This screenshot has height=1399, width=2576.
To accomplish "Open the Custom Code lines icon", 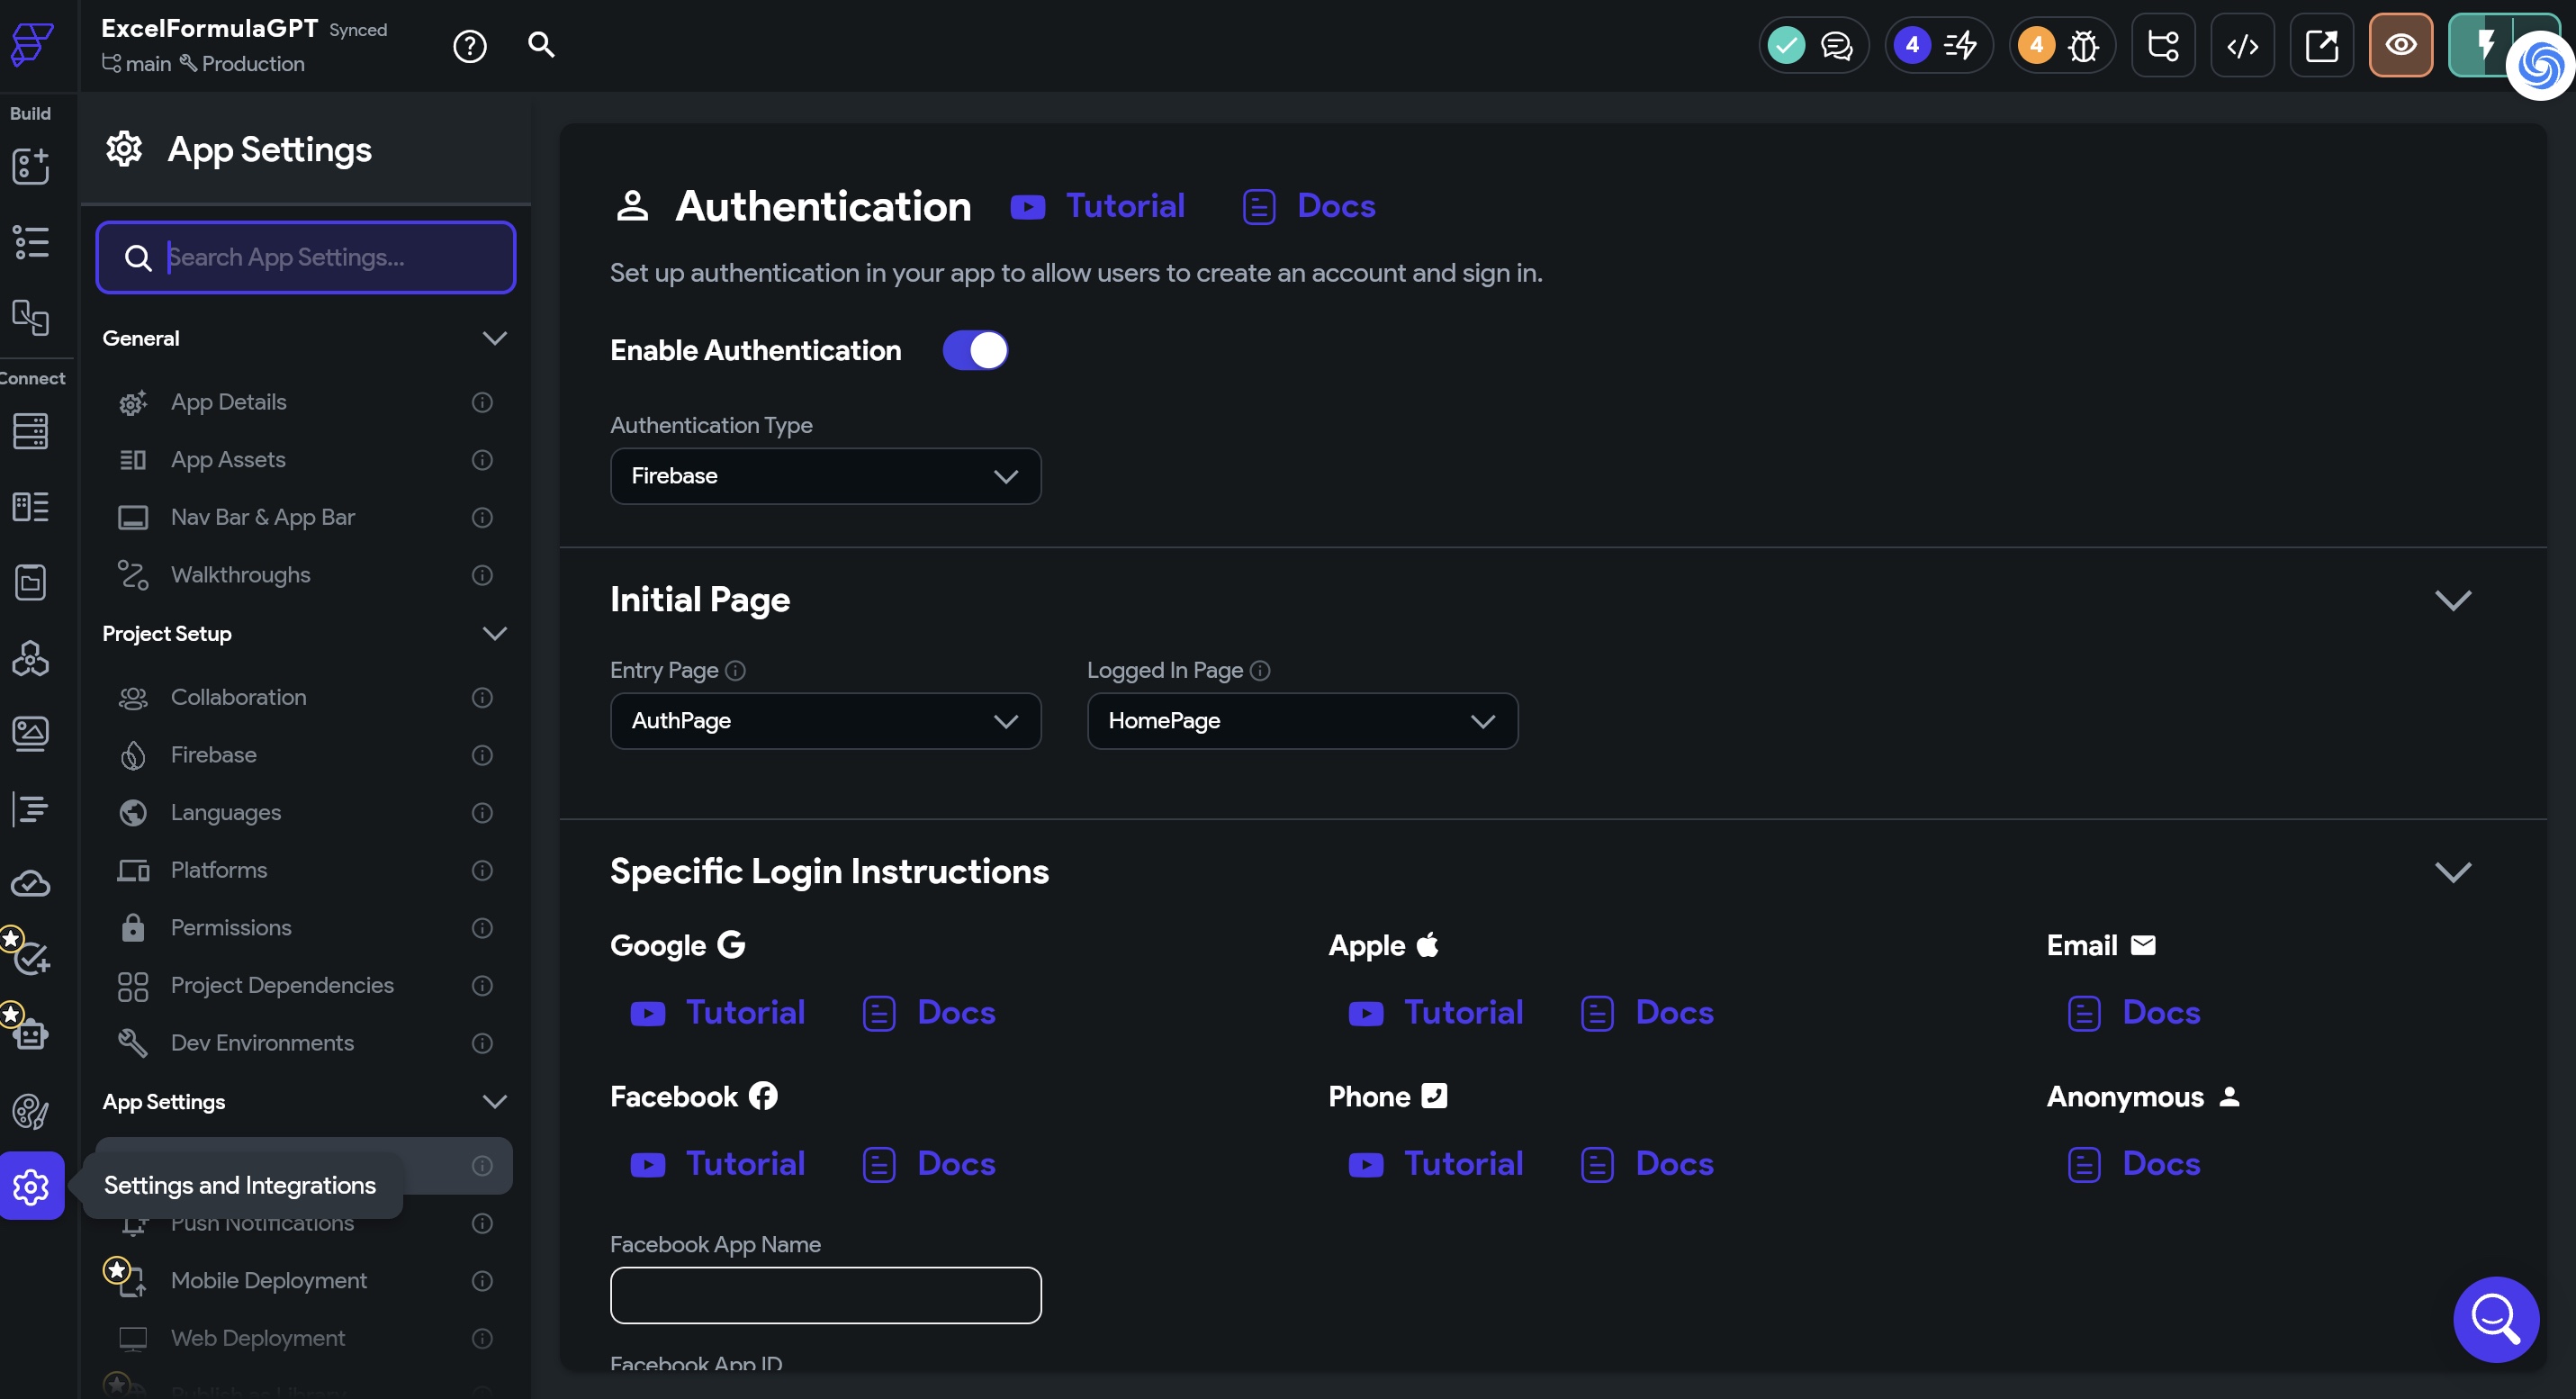I will (30, 808).
